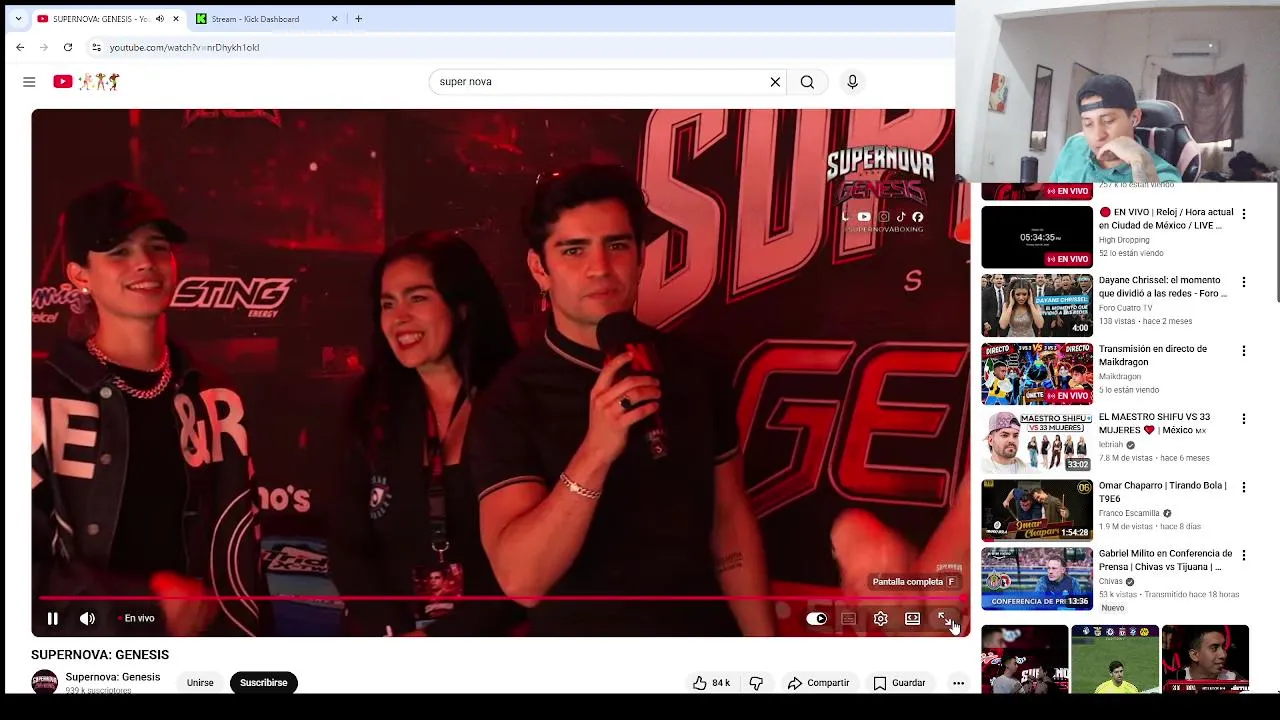Open Reloj / Hora actual live video thumbnail
This screenshot has height=720, width=1280.
click(x=1037, y=237)
